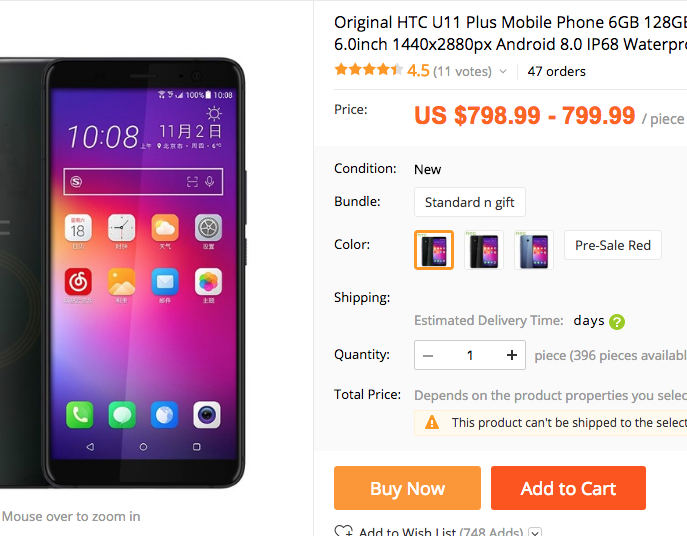
Task: Select the first black color thumbnail
Action: pos(434,250)
